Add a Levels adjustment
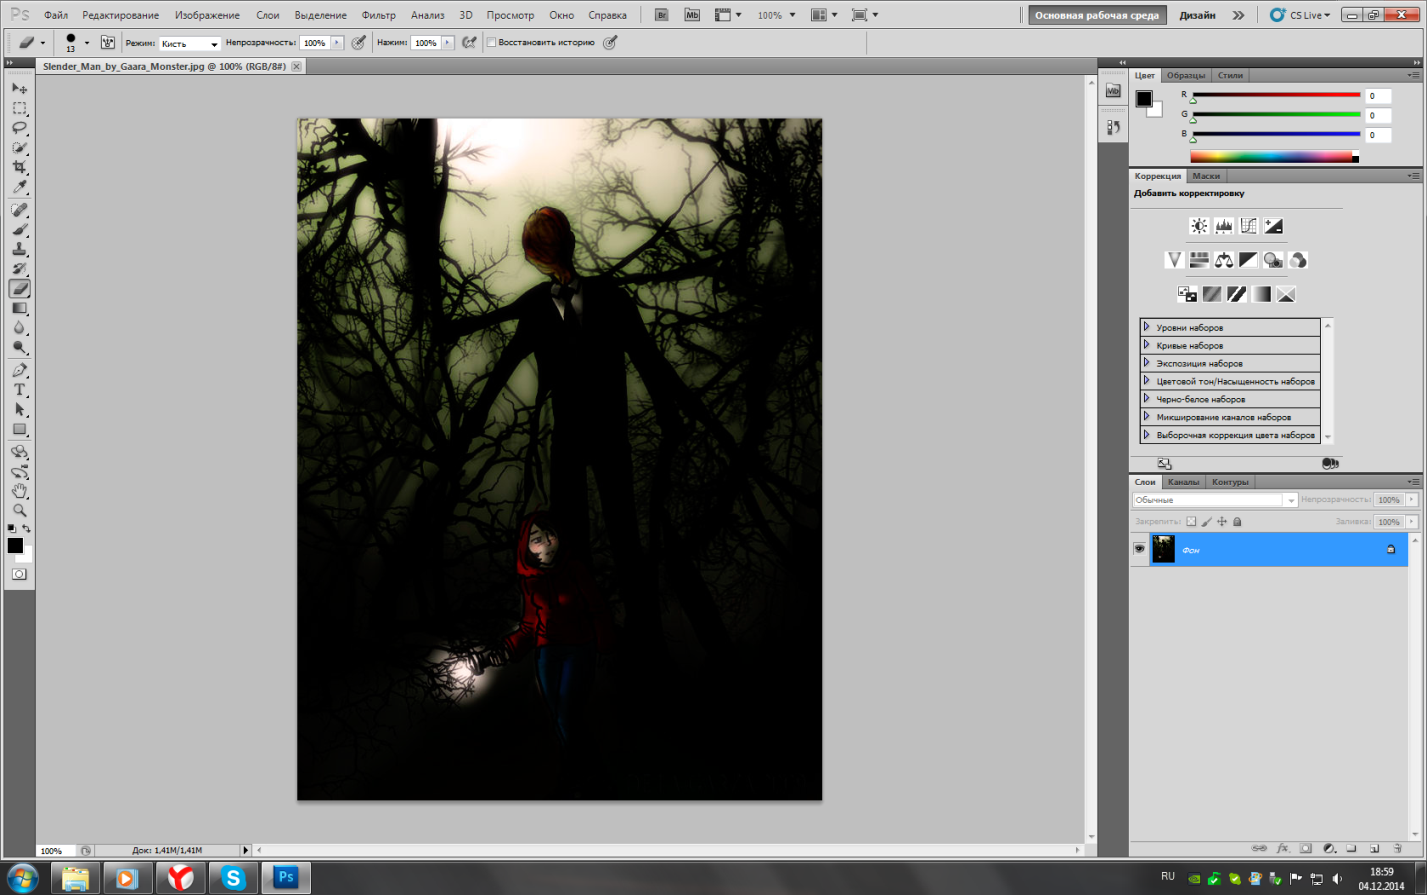Viewport: 1427px width, 895px height. tap(1224, 226)
